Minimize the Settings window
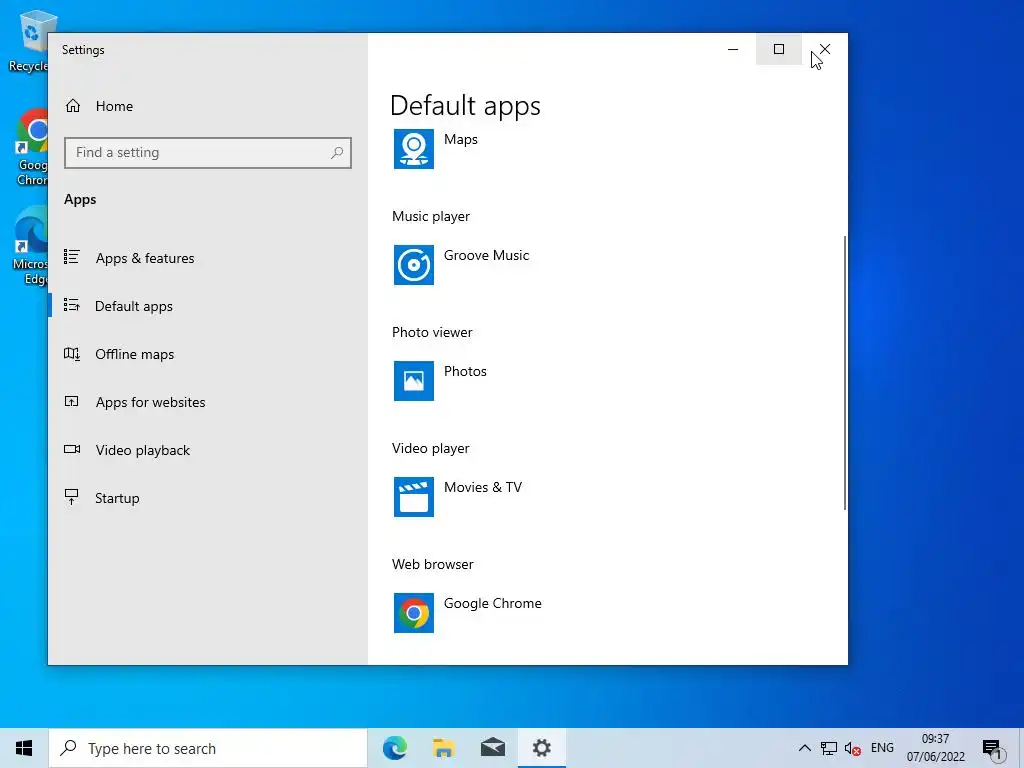The height and width of the screenshot is (768, 1024). [733, 49]
